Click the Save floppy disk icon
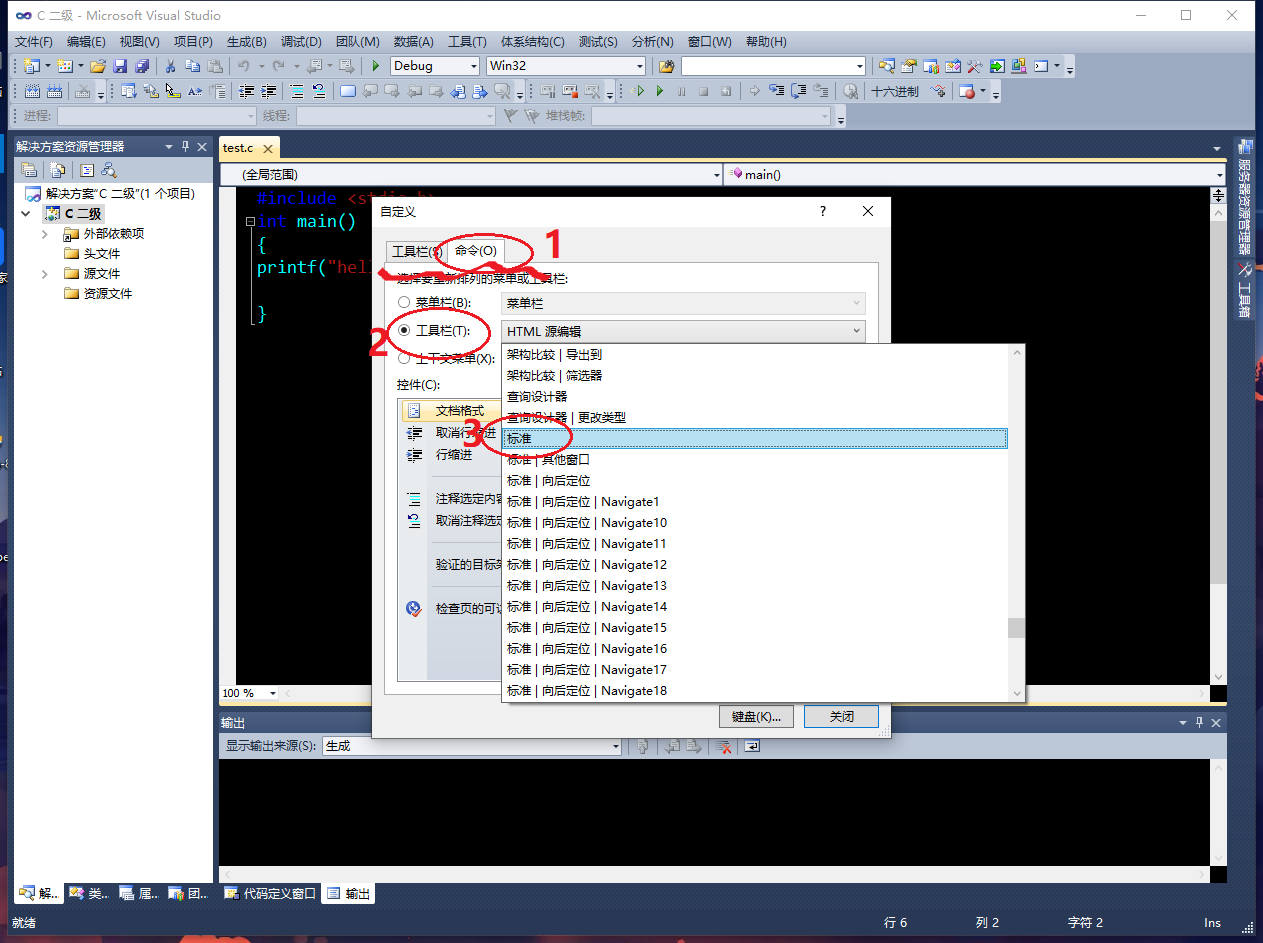Screen dimensions: 1263x943 click(x=120, y=66)
